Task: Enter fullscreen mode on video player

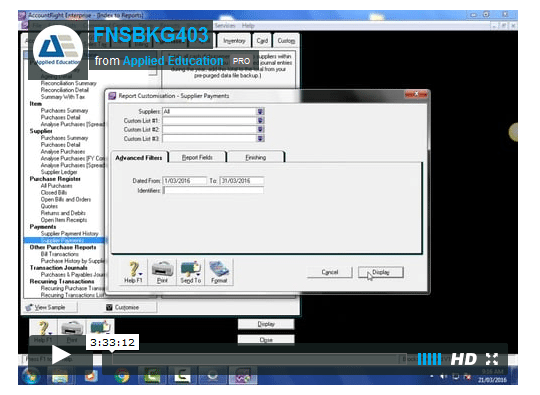Action: coord(492,359)
